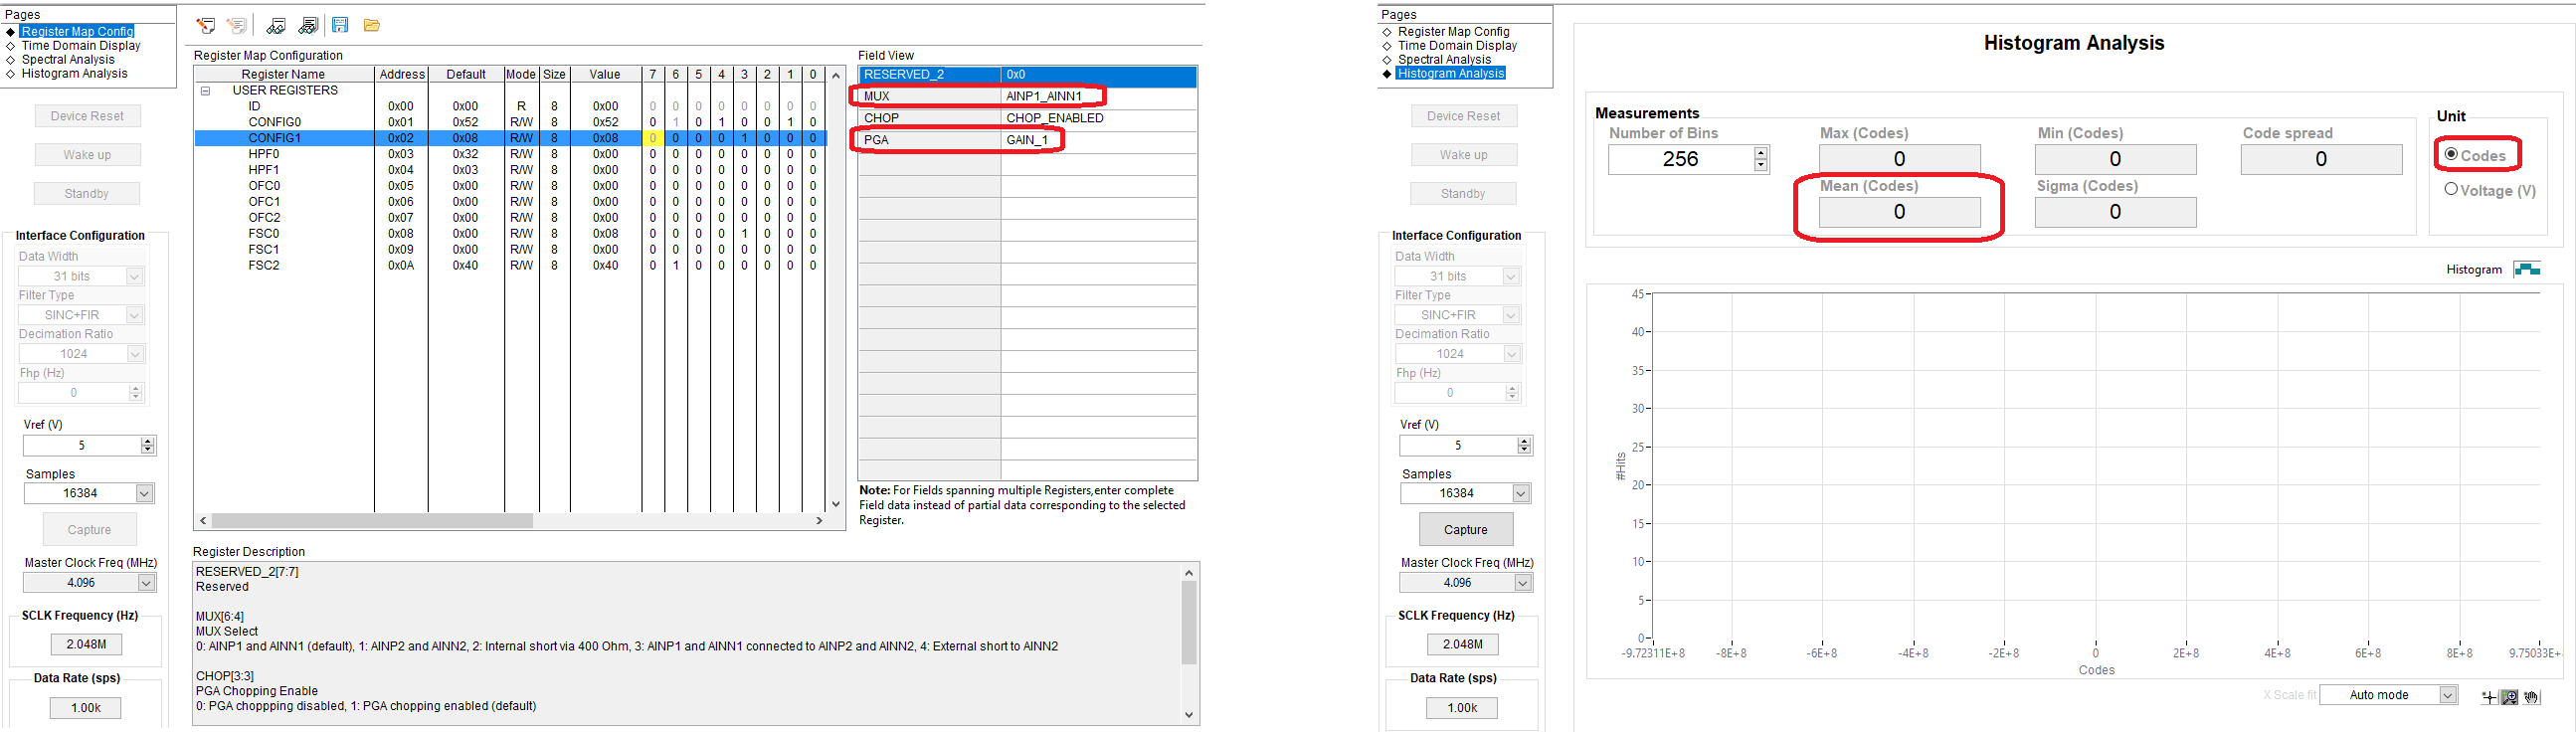The width and height of the screenshot is (2576, 732).
Task: Decrement Number of Bins stepper
Action: pos(1761,166)
